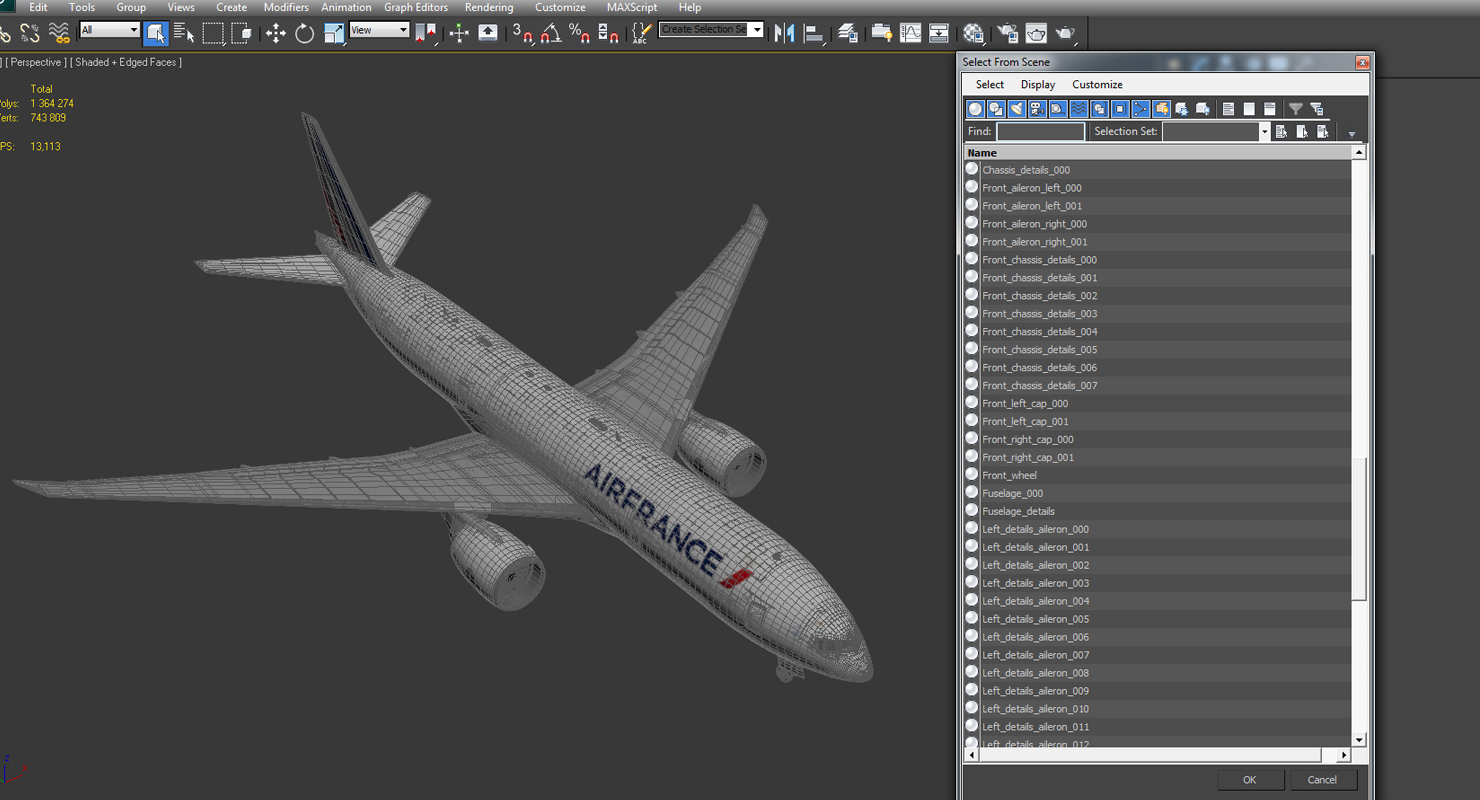This screenshot has height=800, width=1480.
Task: Click vertical scrollbar down arrow in list
Action: (1359, 740)
